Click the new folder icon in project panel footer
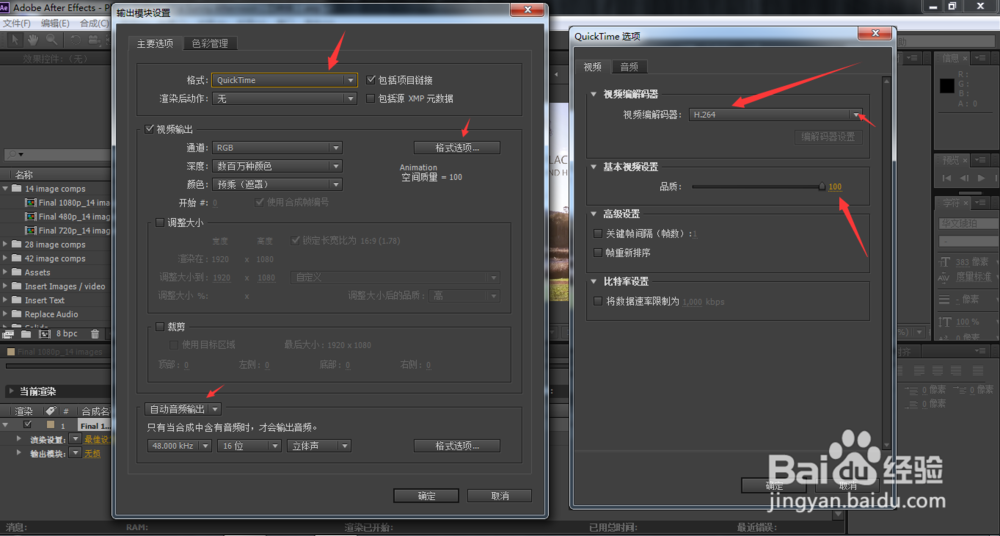Image resolution: width=1000 pixels, height=536 pixels. click(26, 333)
